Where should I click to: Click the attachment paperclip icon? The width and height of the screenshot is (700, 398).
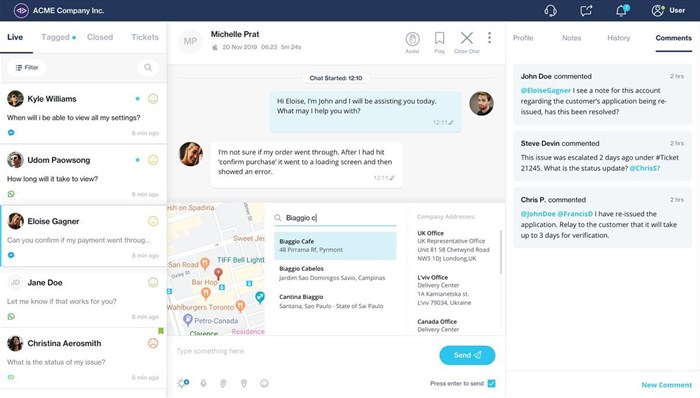click(223, 383)
